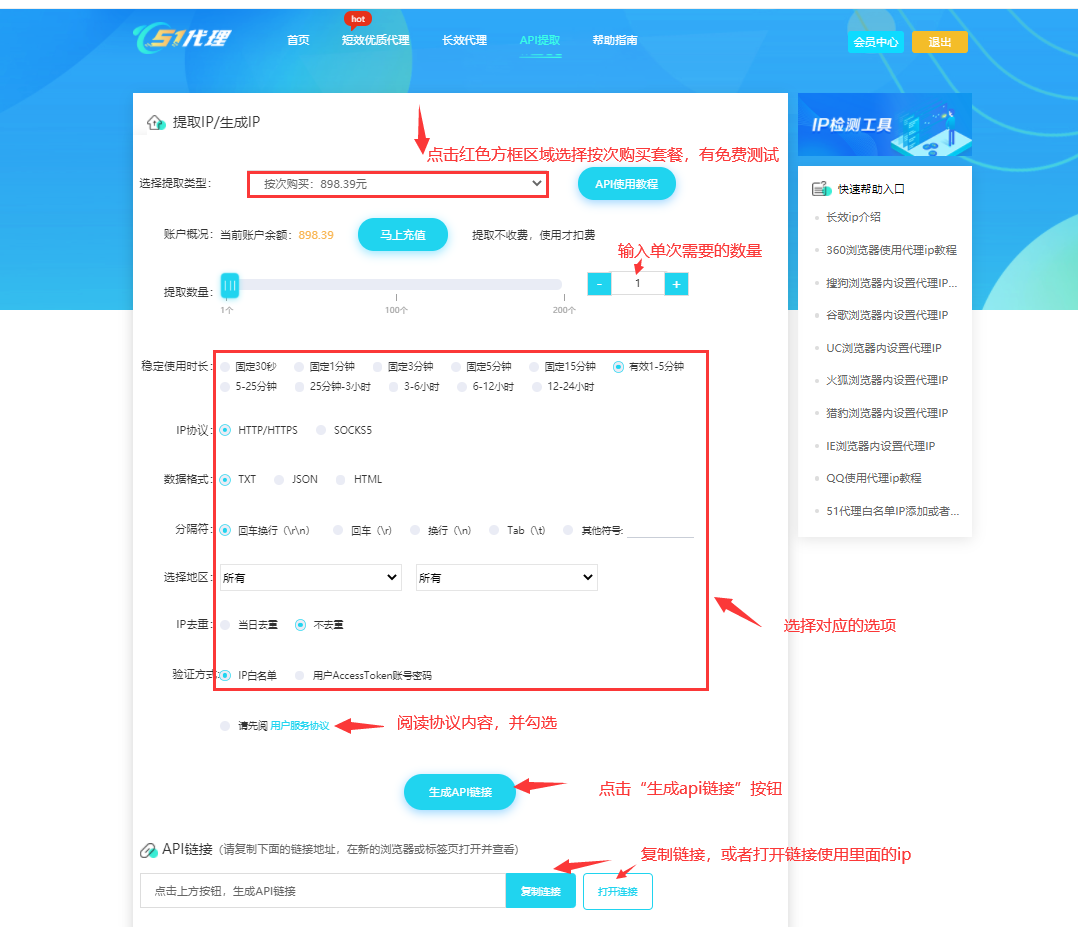Select 用户AccessToken账号密码 verification method
1078x927 pixels.
click(299, 676)
